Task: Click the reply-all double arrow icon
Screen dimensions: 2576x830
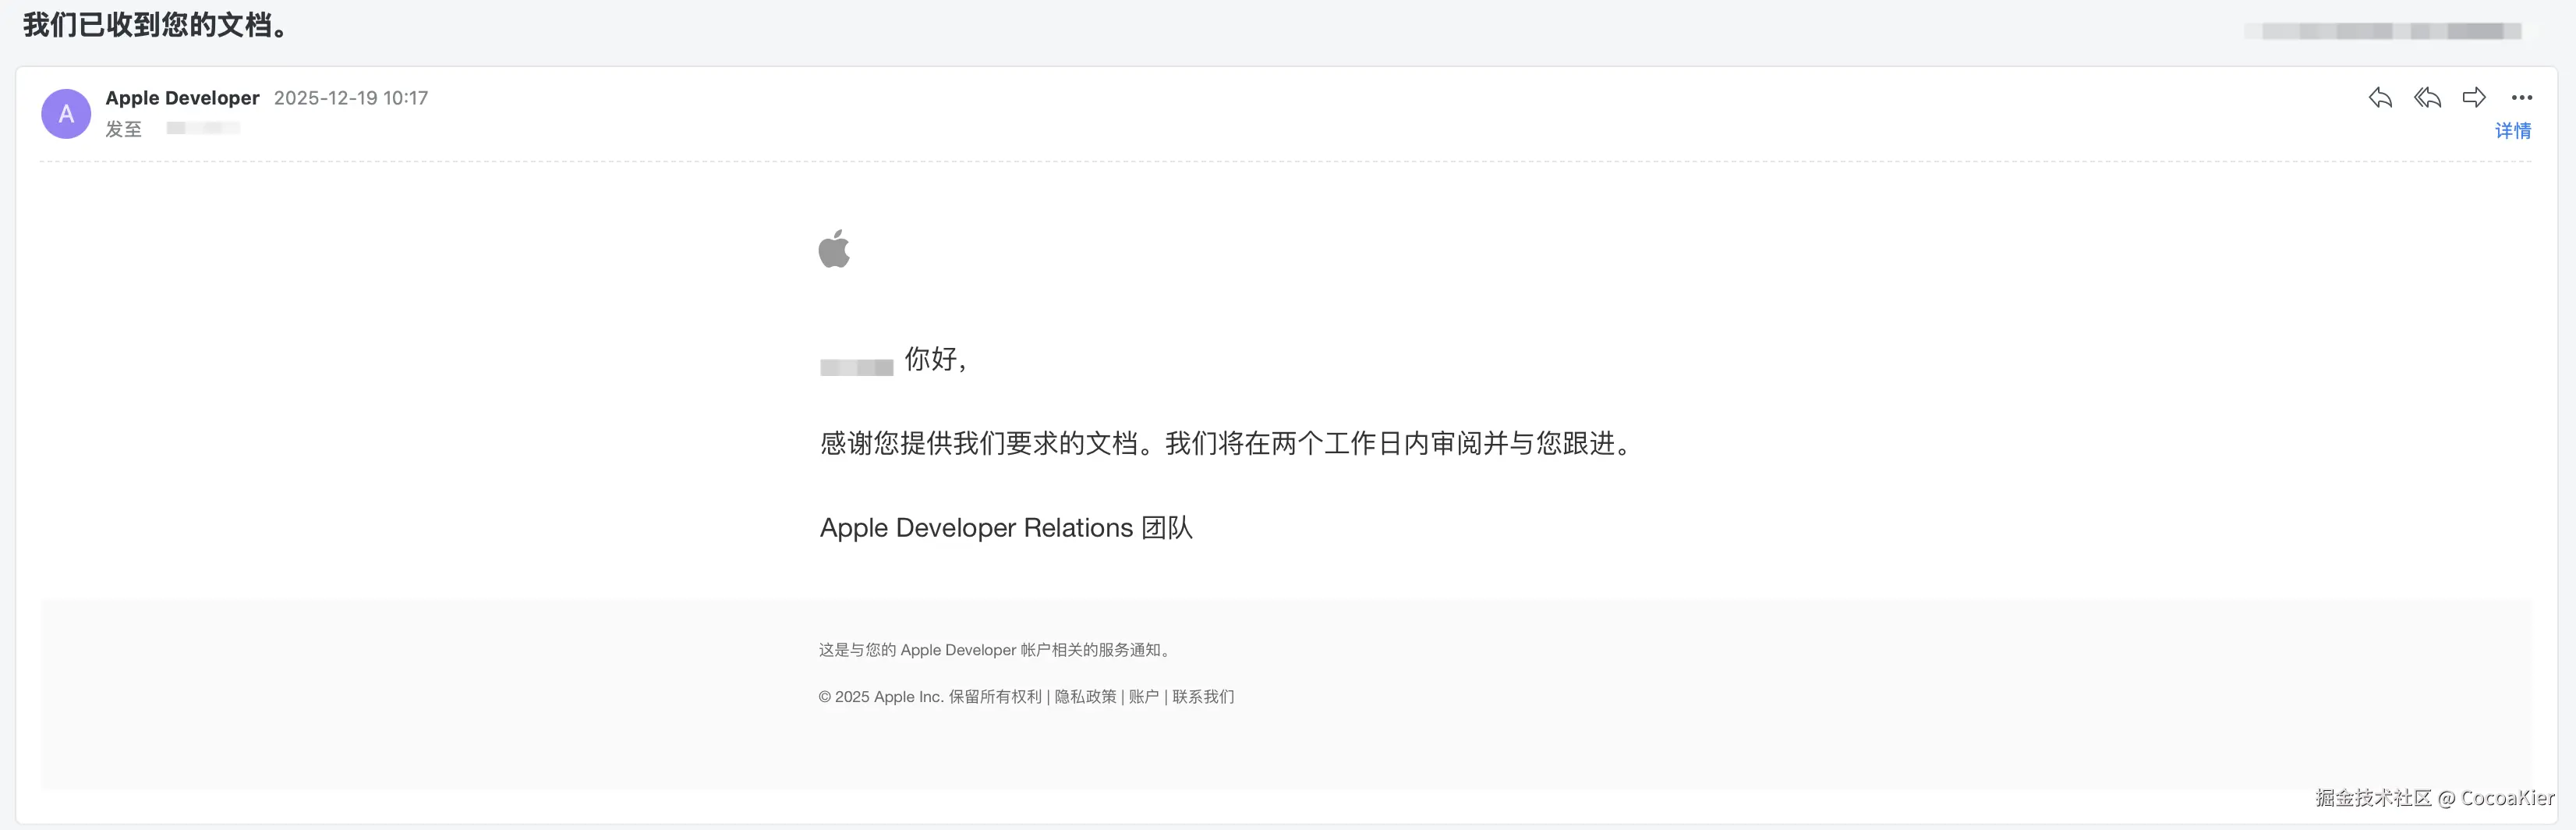Action: click(x=2427, y=97)
